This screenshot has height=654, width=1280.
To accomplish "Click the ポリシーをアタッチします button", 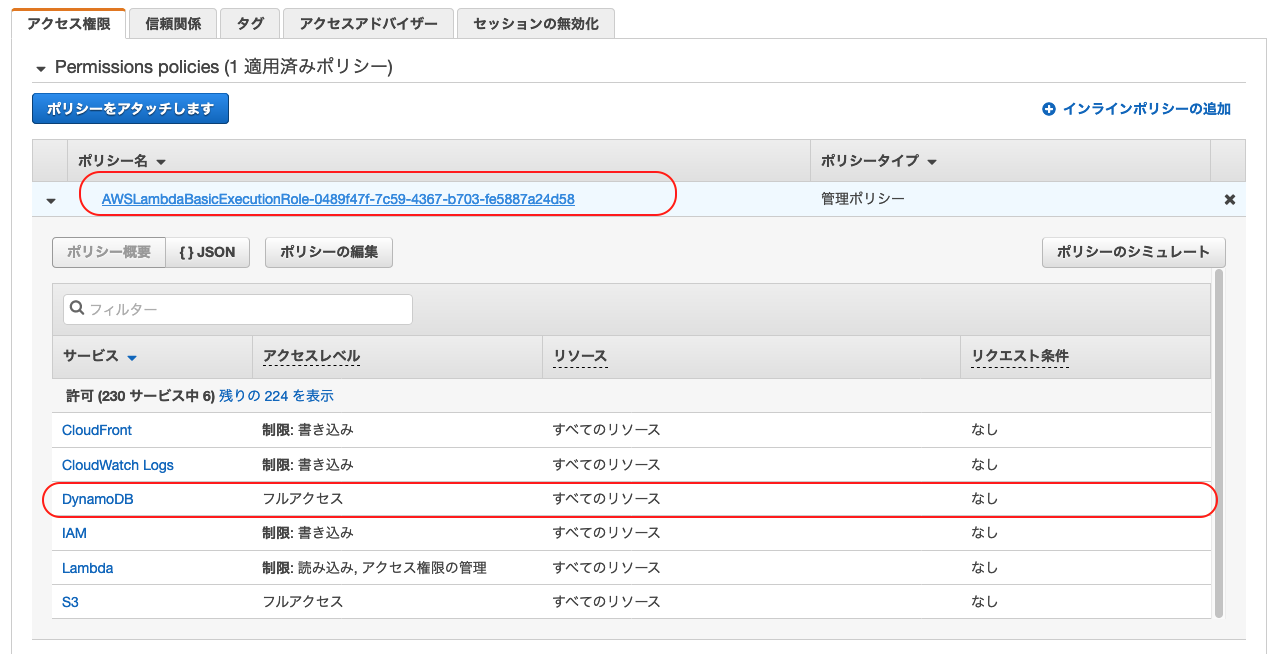I will [x=130, y=108].
